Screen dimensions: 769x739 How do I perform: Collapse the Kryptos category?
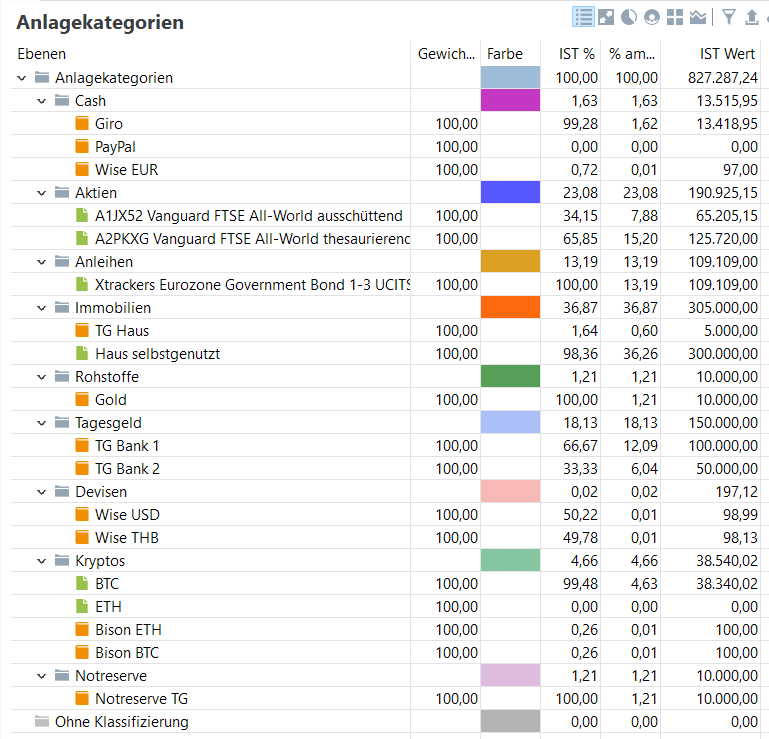pyautogui.click(x=42, y=561)
